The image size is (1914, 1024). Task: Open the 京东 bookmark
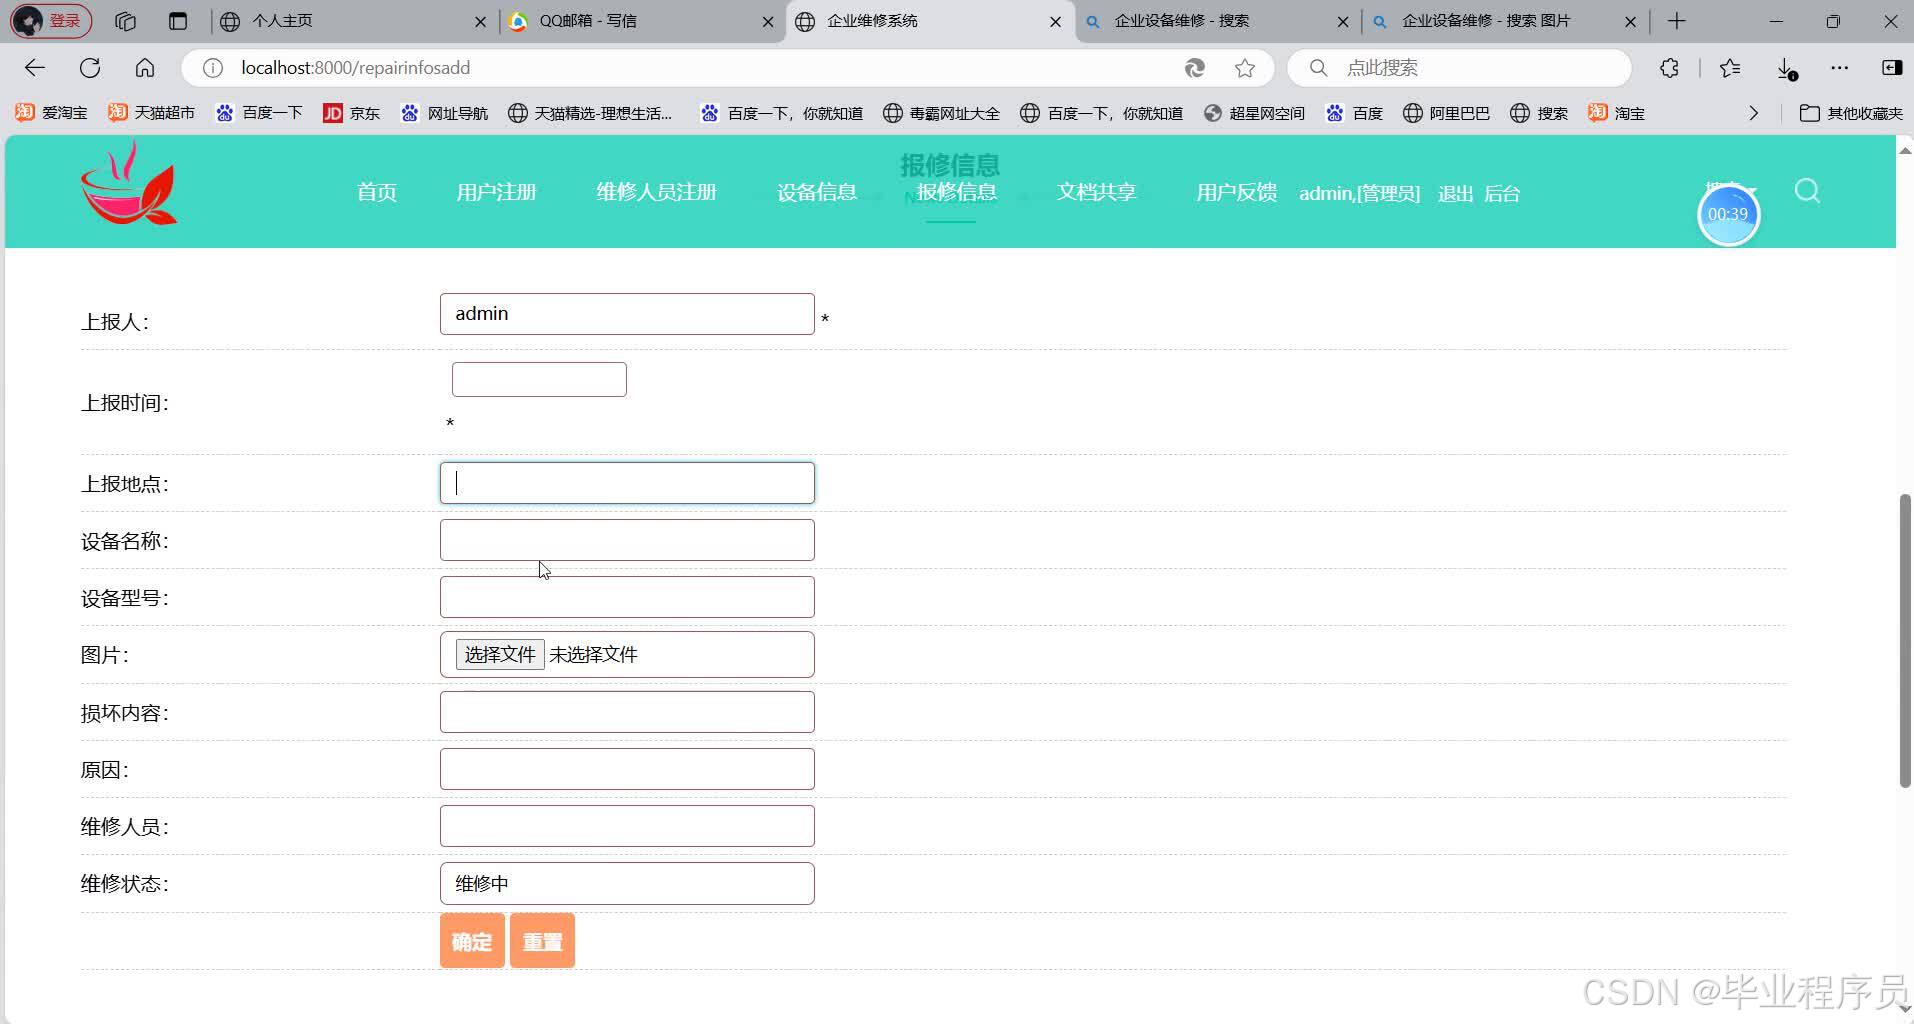point(351,113)
